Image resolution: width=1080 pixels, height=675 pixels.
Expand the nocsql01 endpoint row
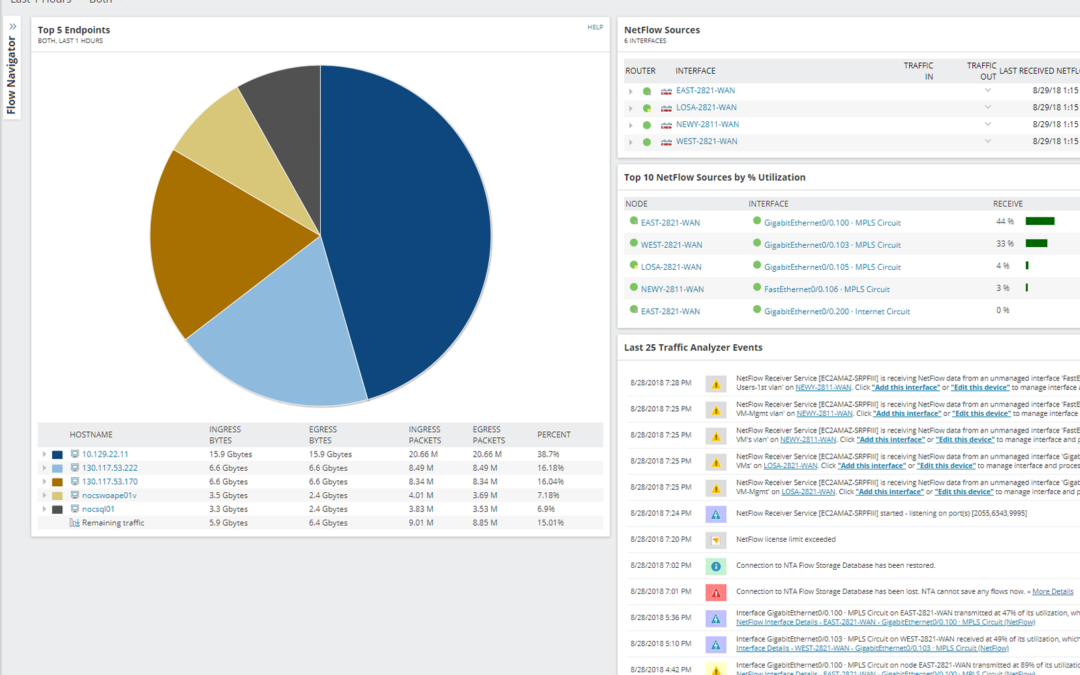tap(44, 510)
